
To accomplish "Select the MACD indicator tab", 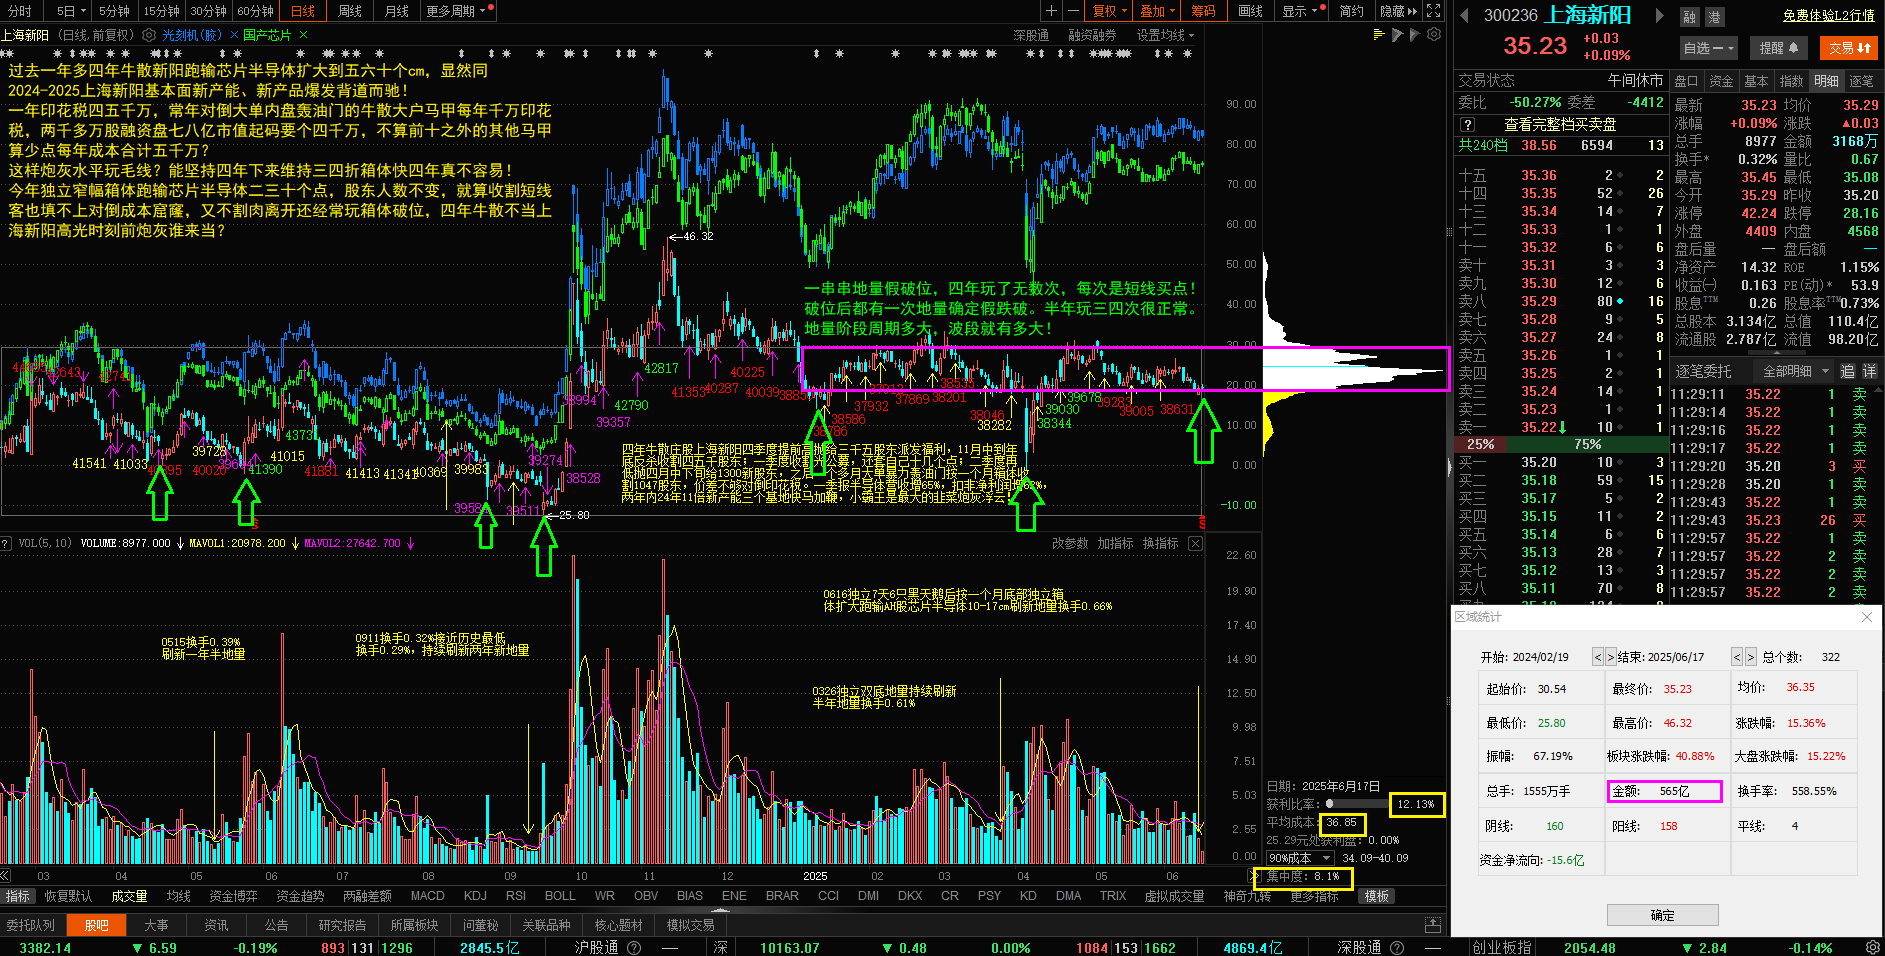I will point(427,896).
